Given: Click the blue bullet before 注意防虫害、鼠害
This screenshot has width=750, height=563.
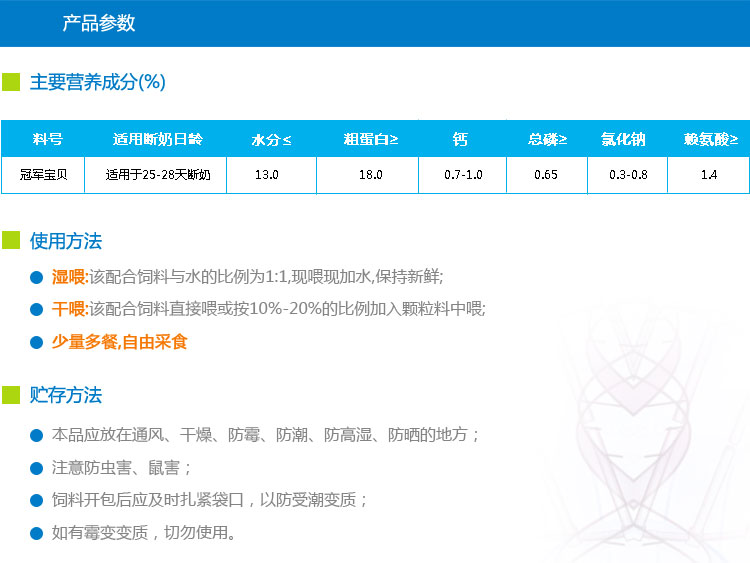Looking at the screenshot, I should point(37,467).
